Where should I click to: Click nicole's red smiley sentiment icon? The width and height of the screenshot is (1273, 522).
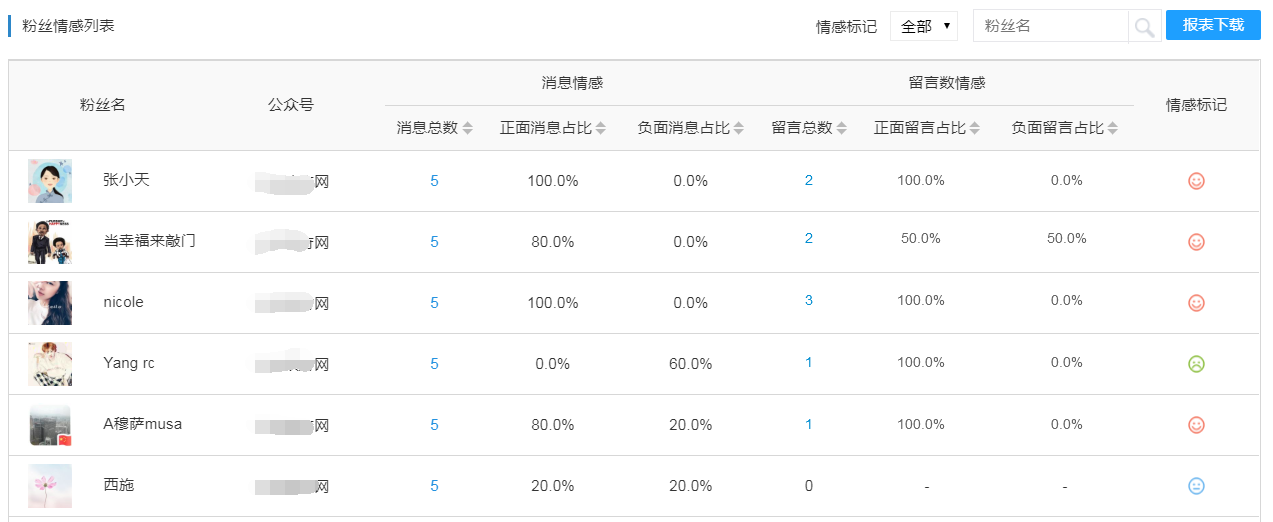(x=1196, y=303)
